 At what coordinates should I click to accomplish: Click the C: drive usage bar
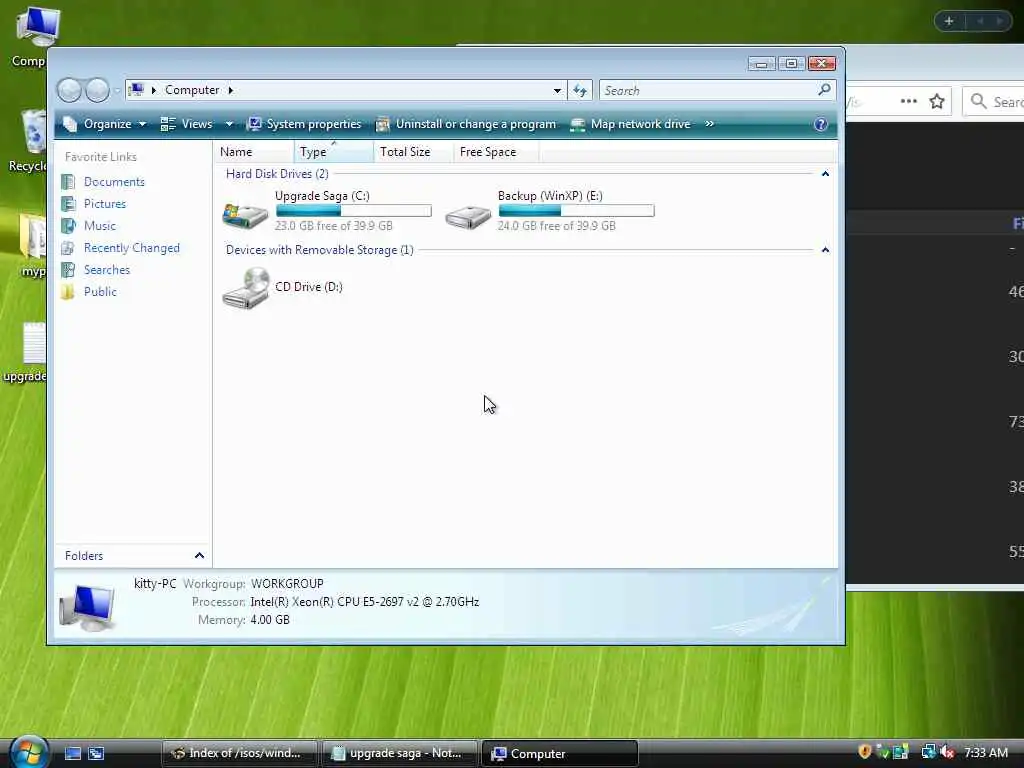tap(353, 210)
